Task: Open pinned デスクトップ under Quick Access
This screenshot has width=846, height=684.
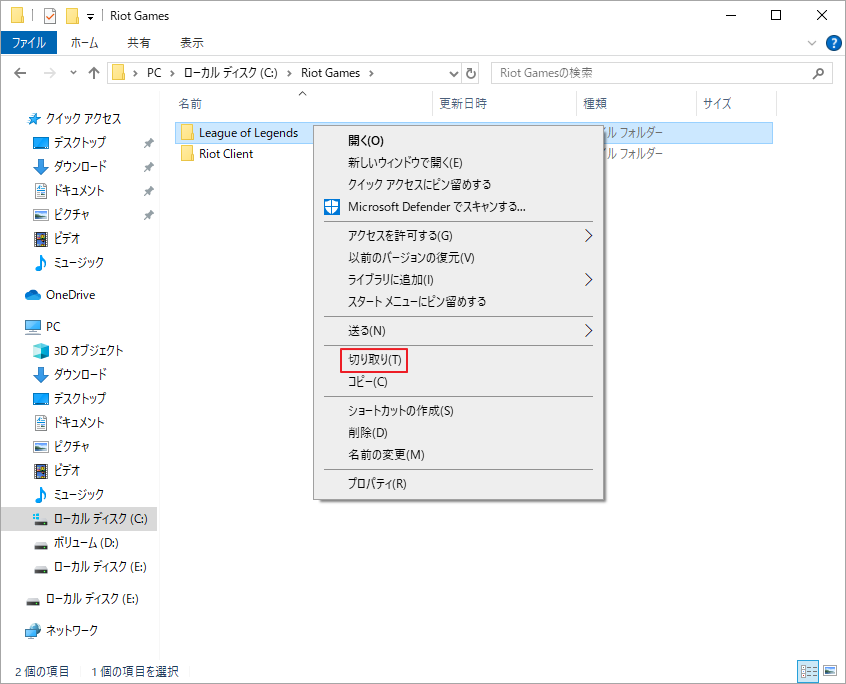Action: click(x=70, y=142)
